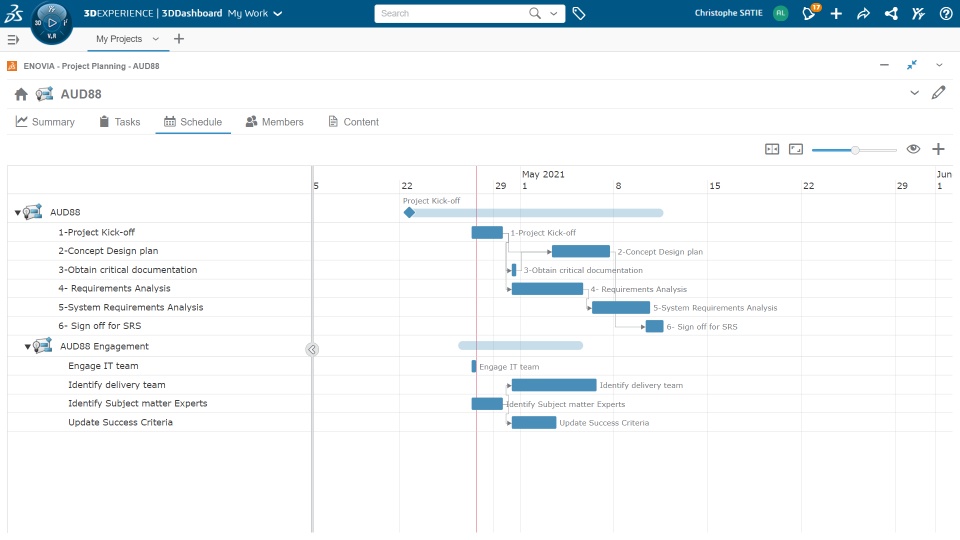Open the search options dropdown arrow
Image resolution: width=960 pixels, height=540 pixels.
(x=553, y=13)
